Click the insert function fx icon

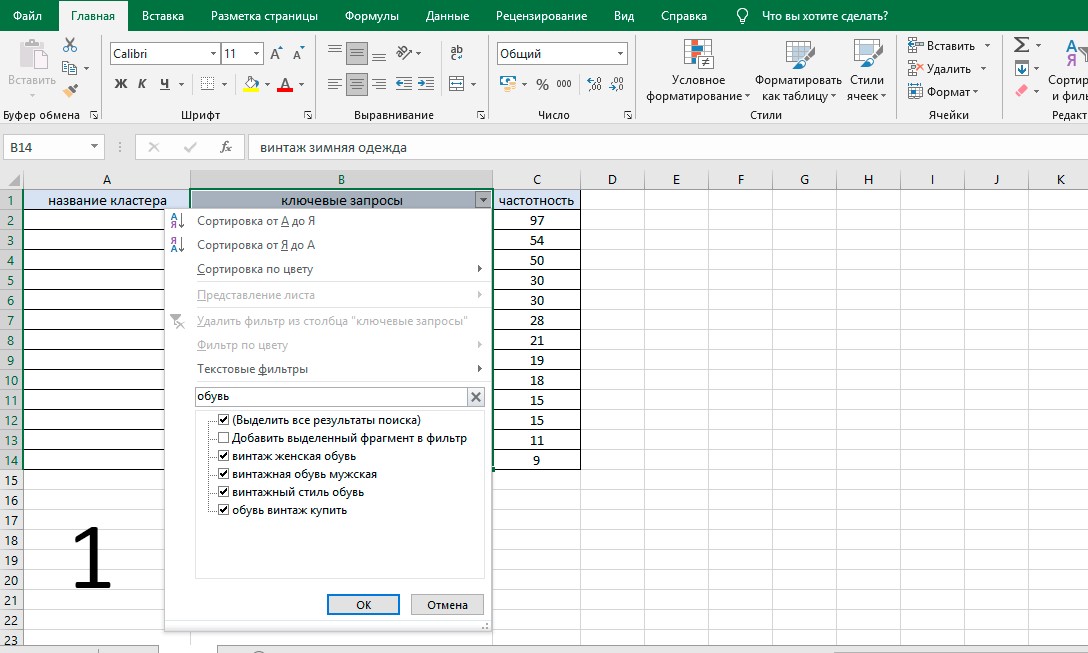(226, 147)
